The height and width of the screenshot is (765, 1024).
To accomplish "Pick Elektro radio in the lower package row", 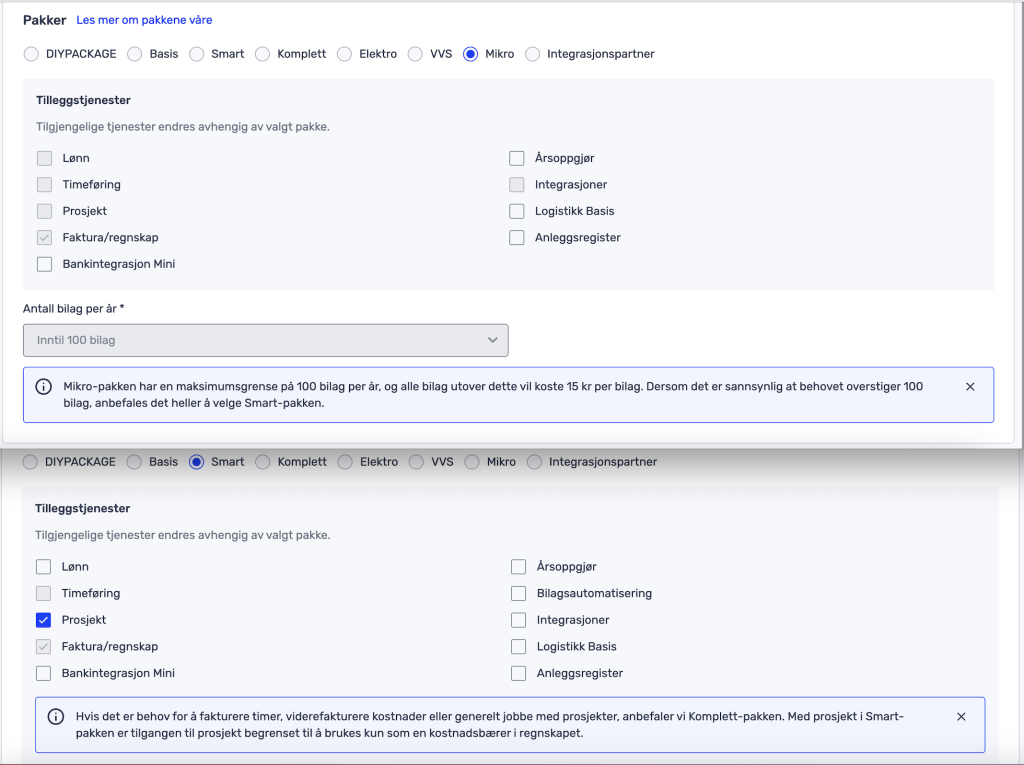I will tap(346, 462).
